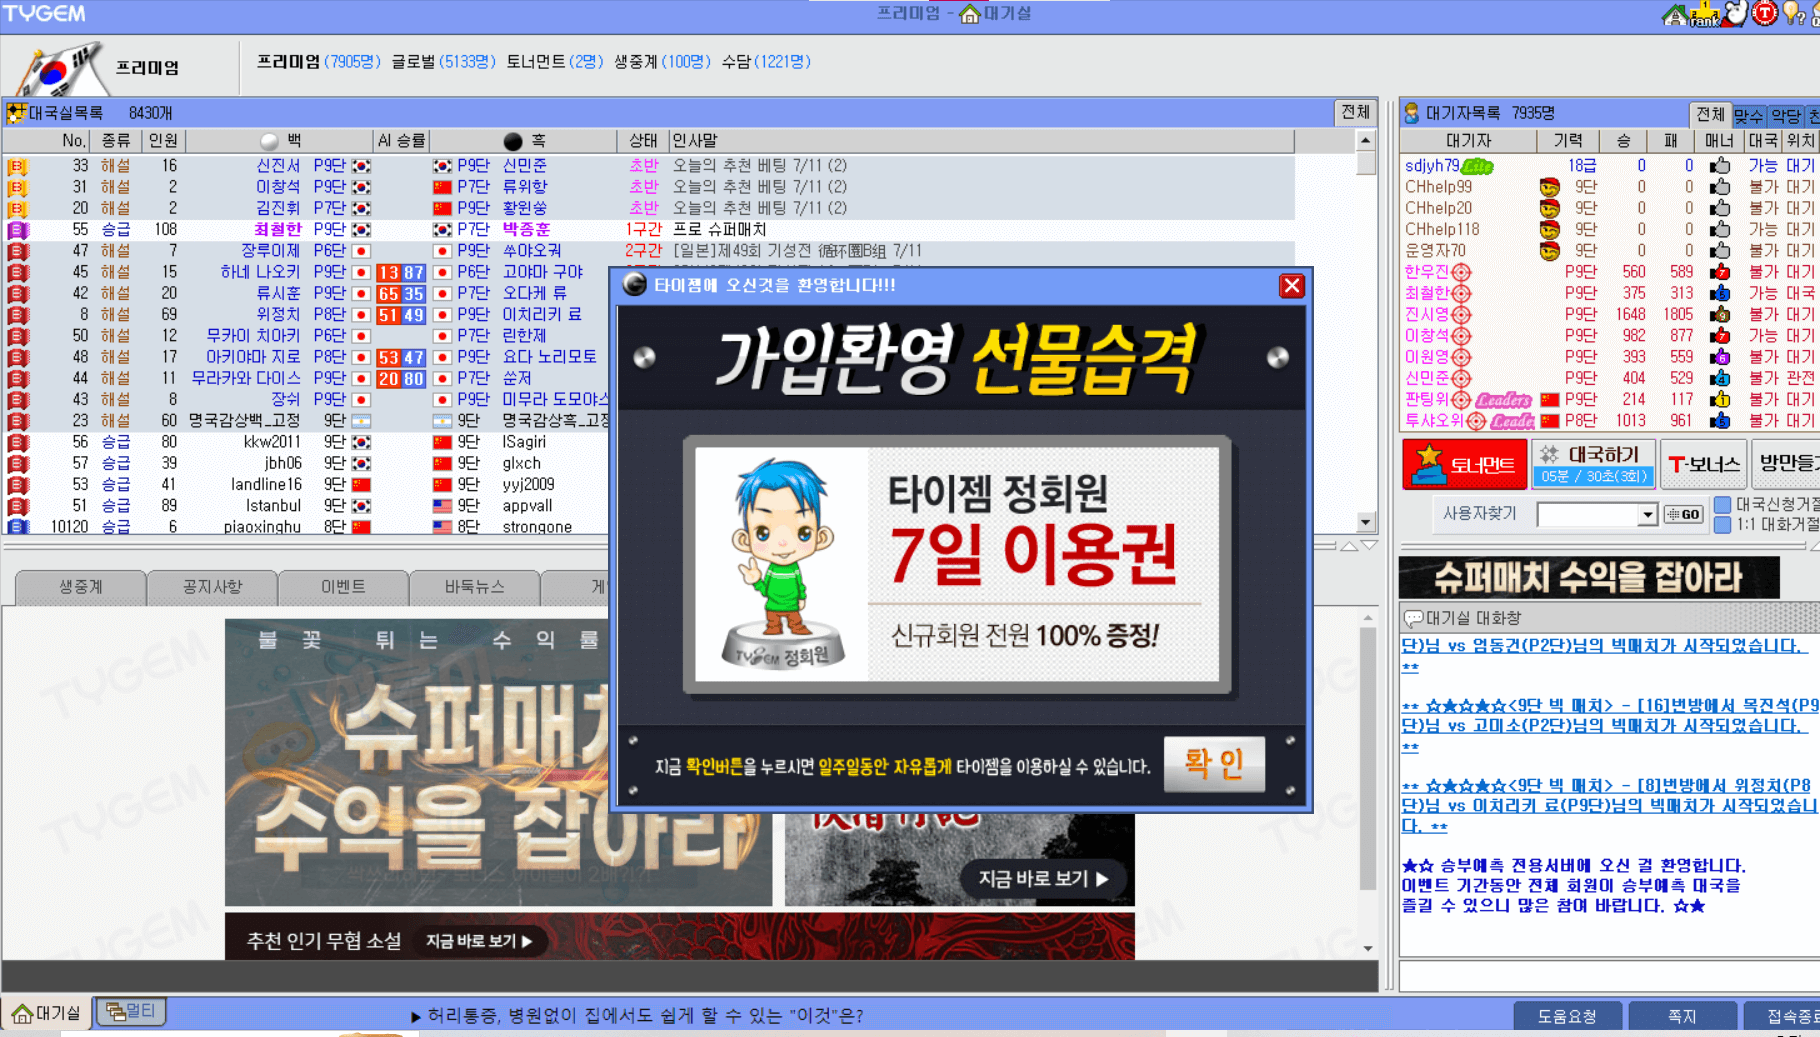Click the T-보너스 button
Screen dimensions: 1820x1037
(1704, 464)
